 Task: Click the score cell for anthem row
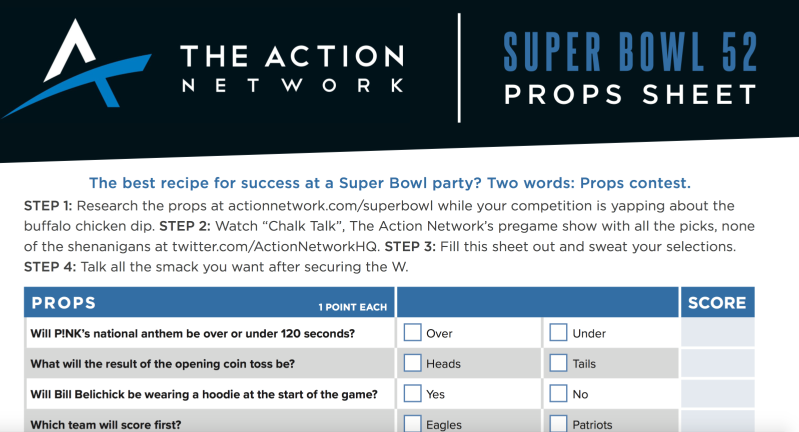pos(717,333)
